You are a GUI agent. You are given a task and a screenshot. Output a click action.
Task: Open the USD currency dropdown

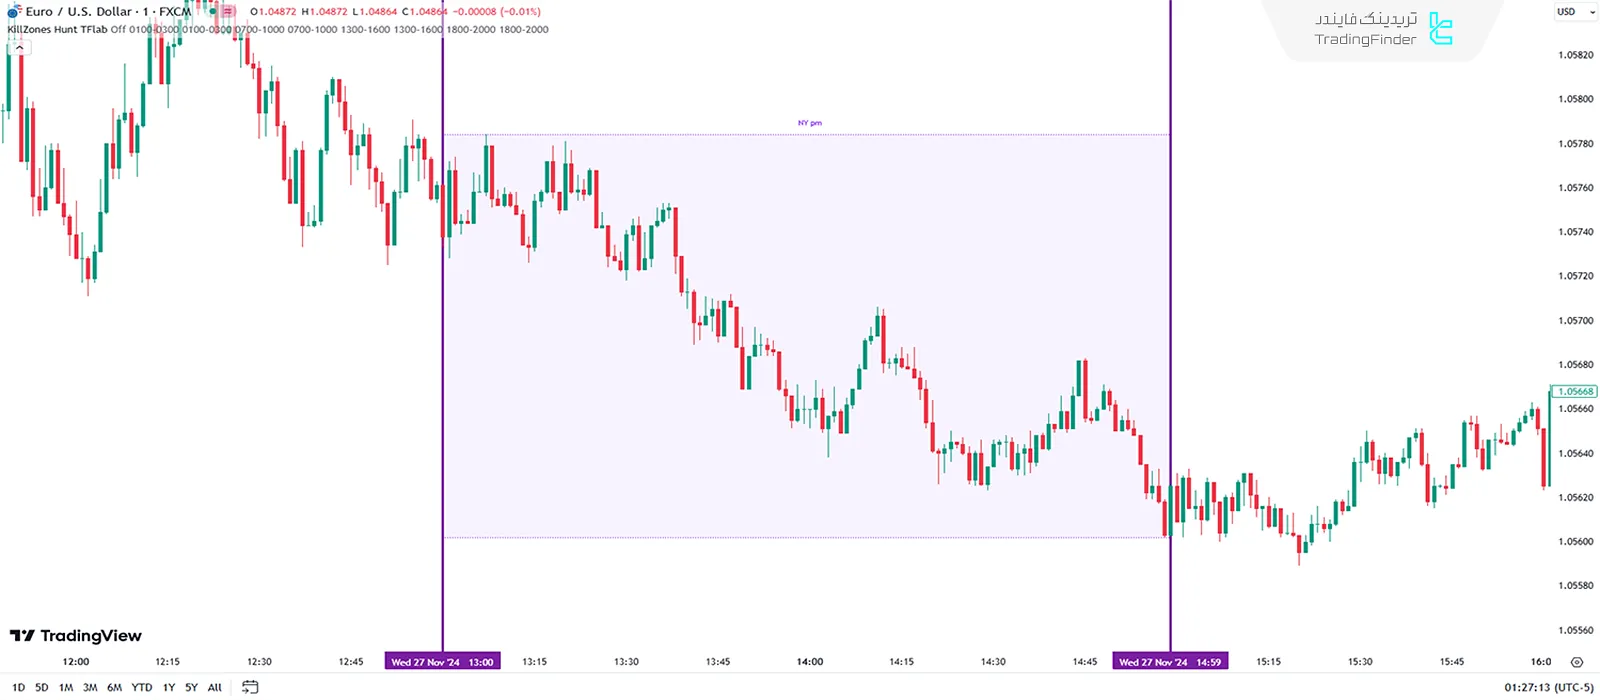coord(1575,12)
